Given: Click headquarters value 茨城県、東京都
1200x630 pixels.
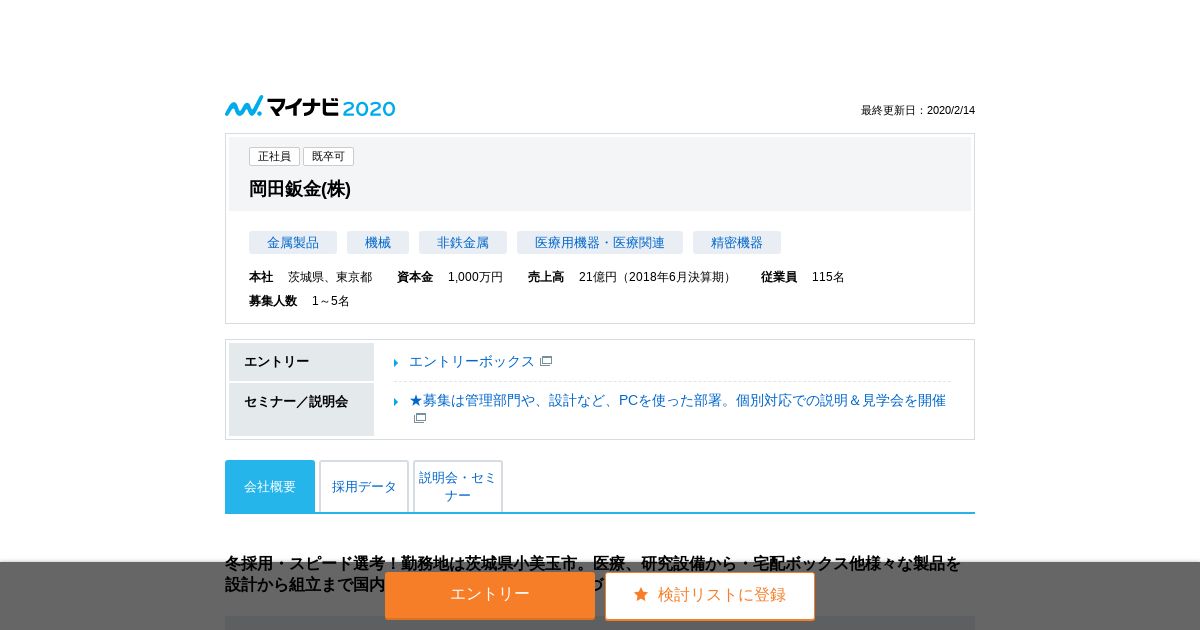Looking at the screenshot, I should [x=330, y=277].
